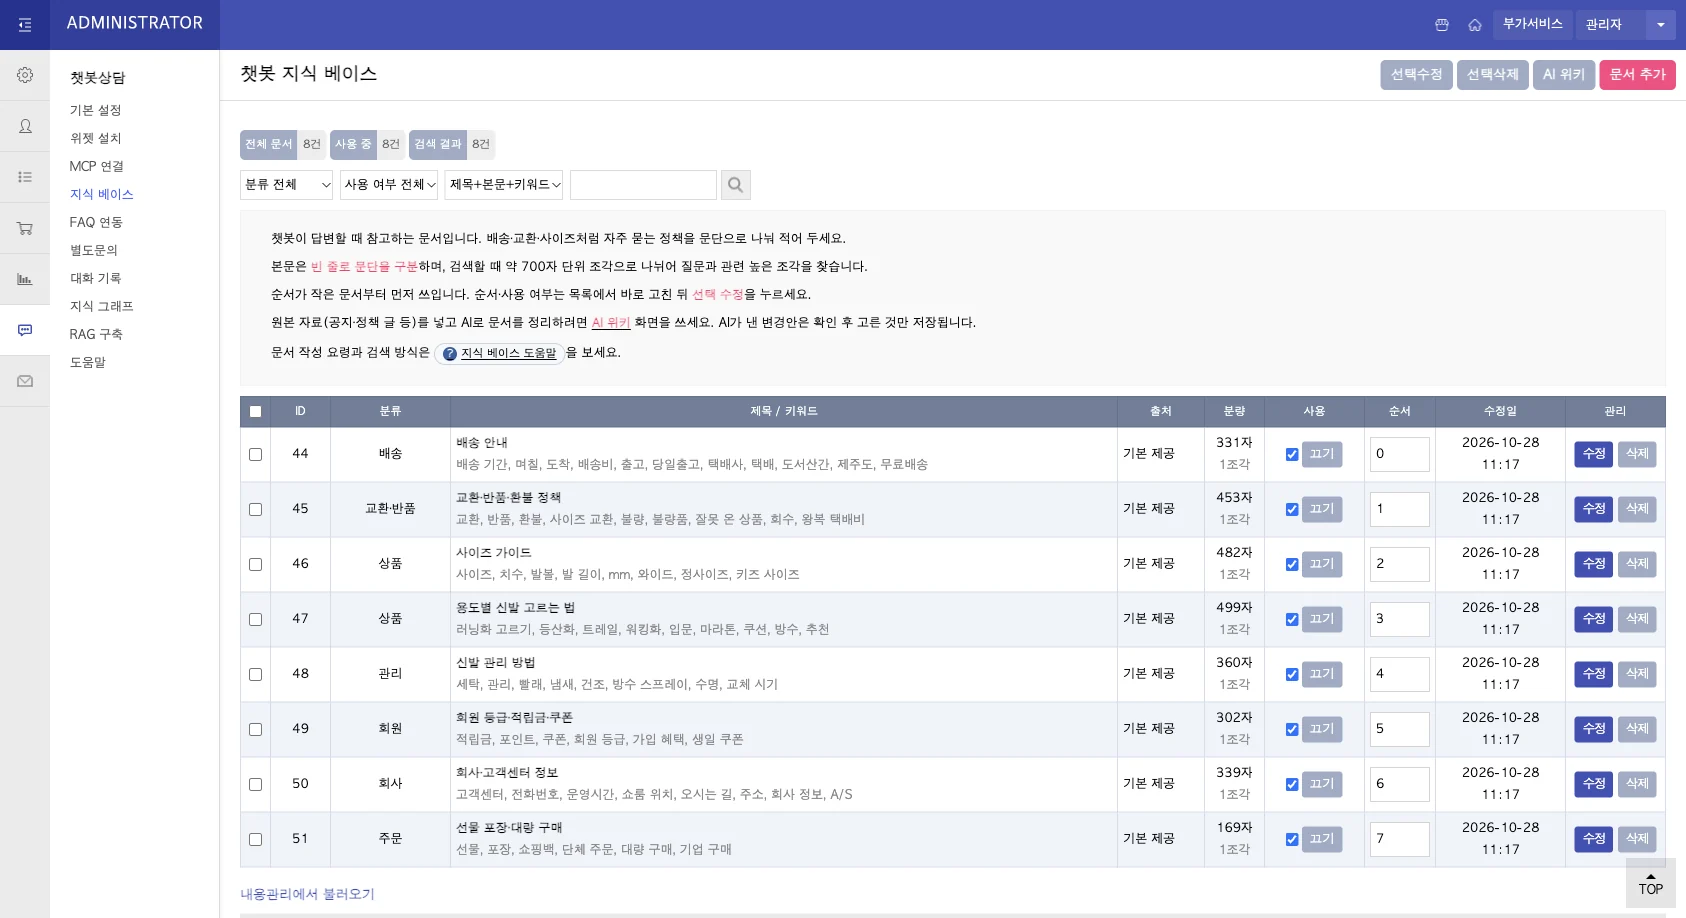Jump to top with the TOP arrow button
Screen dimensions: 1686x918
(1651, 883)
